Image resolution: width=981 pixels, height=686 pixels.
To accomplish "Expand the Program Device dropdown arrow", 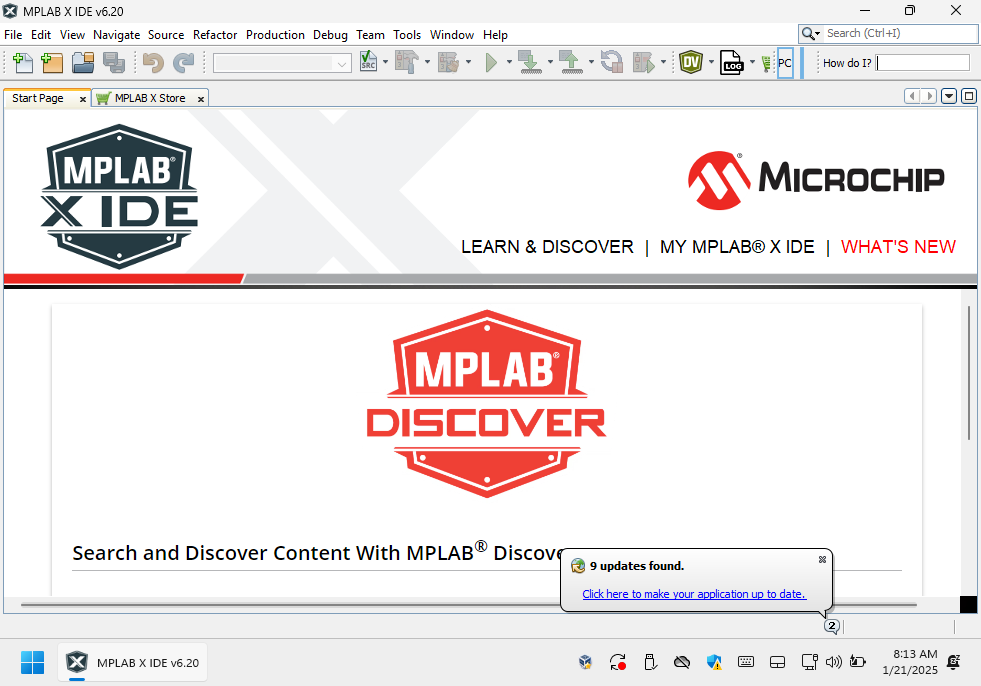I will pyautogui.click(x=550, y=62).
